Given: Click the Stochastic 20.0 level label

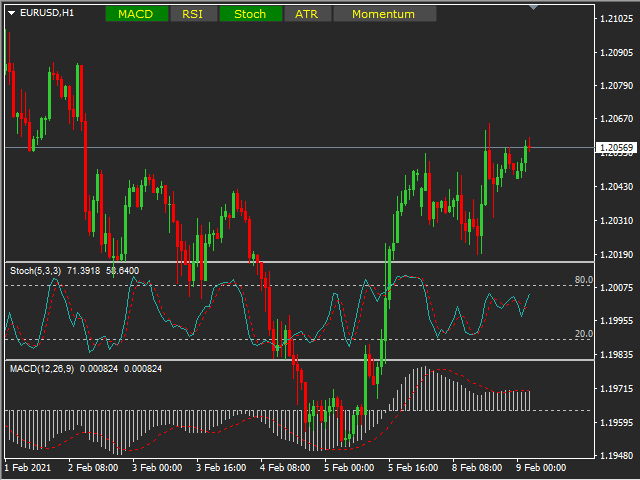Looking at the screenshot, I should coord(583,333).
